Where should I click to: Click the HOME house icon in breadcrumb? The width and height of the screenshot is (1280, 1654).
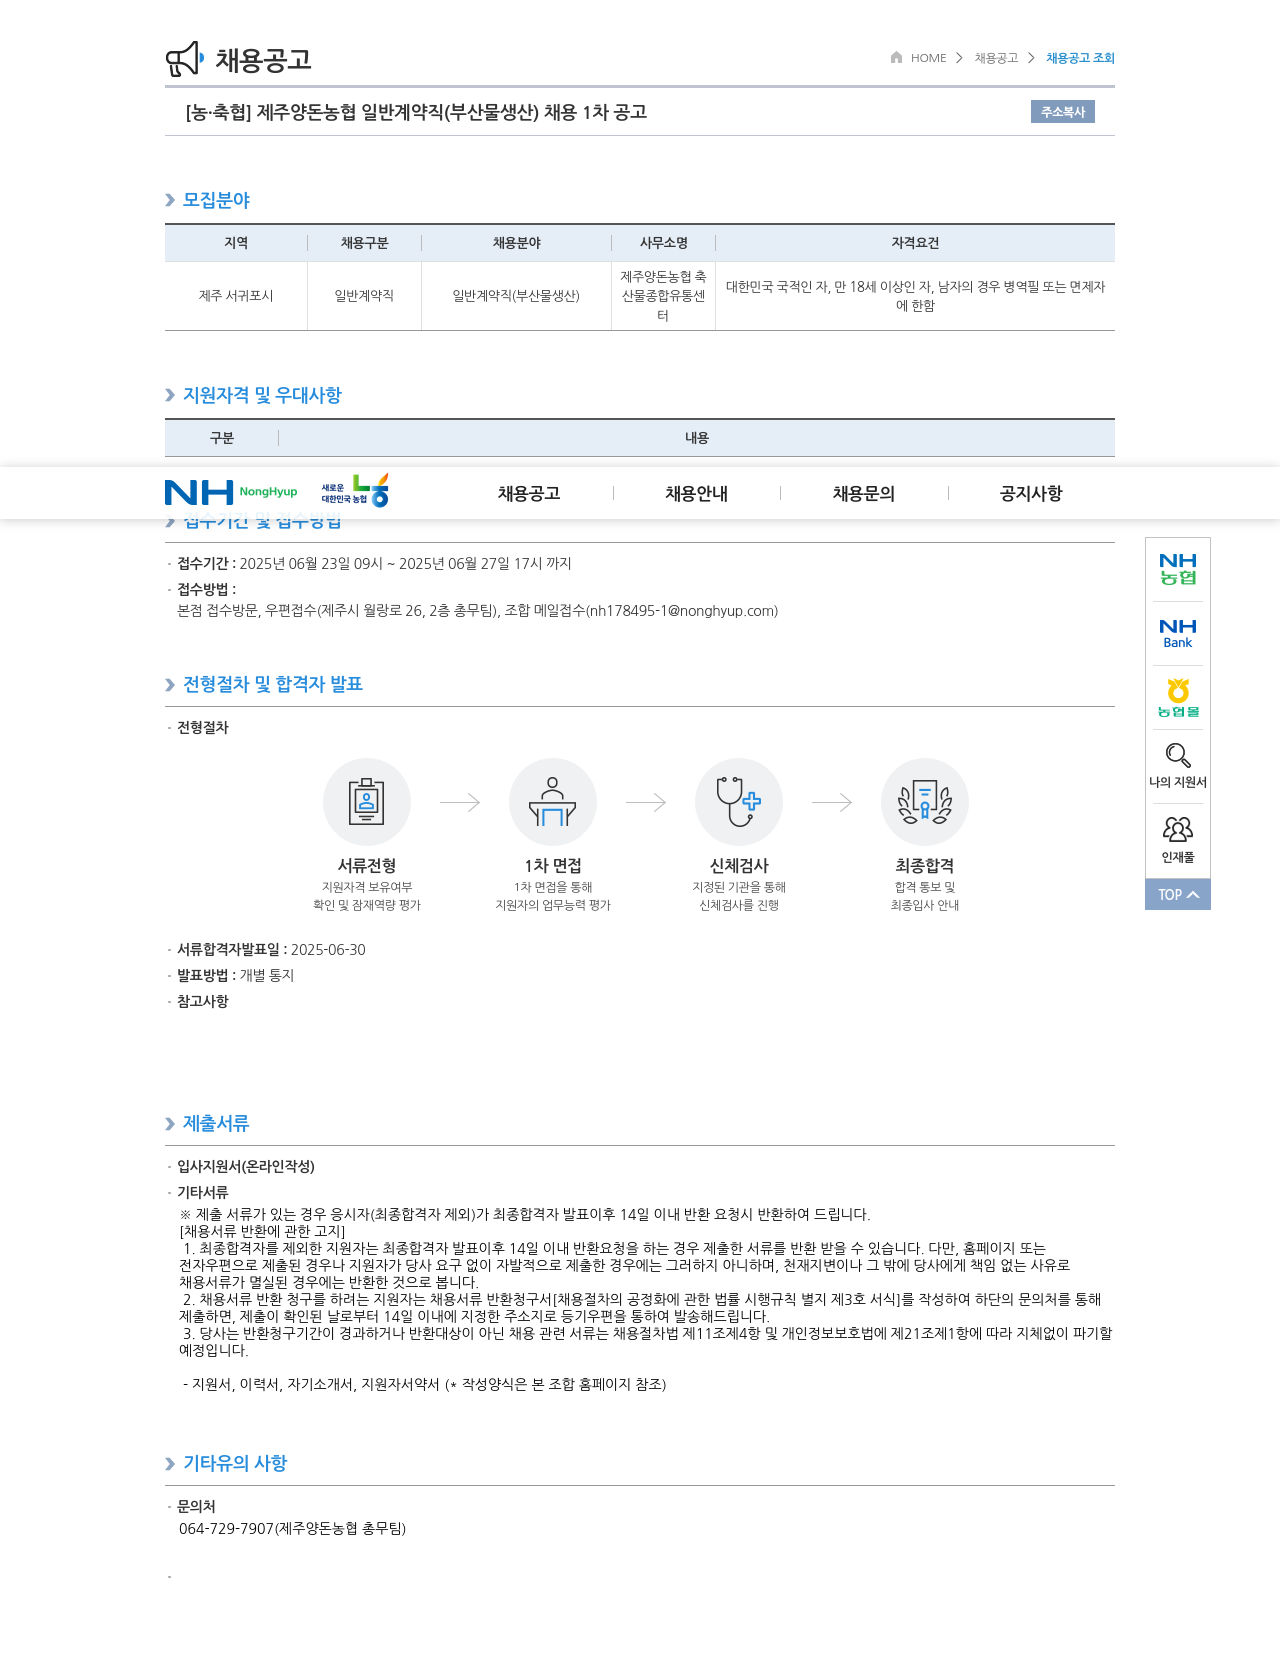coord(897,57)
